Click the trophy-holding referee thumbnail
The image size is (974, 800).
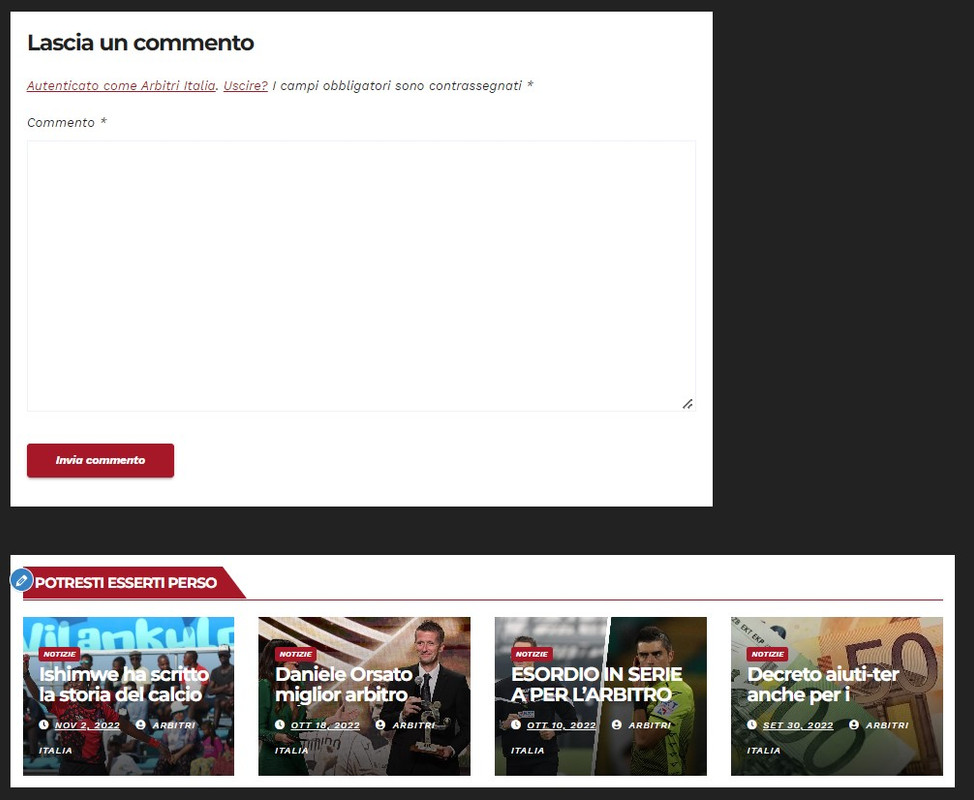pos(364,696)
